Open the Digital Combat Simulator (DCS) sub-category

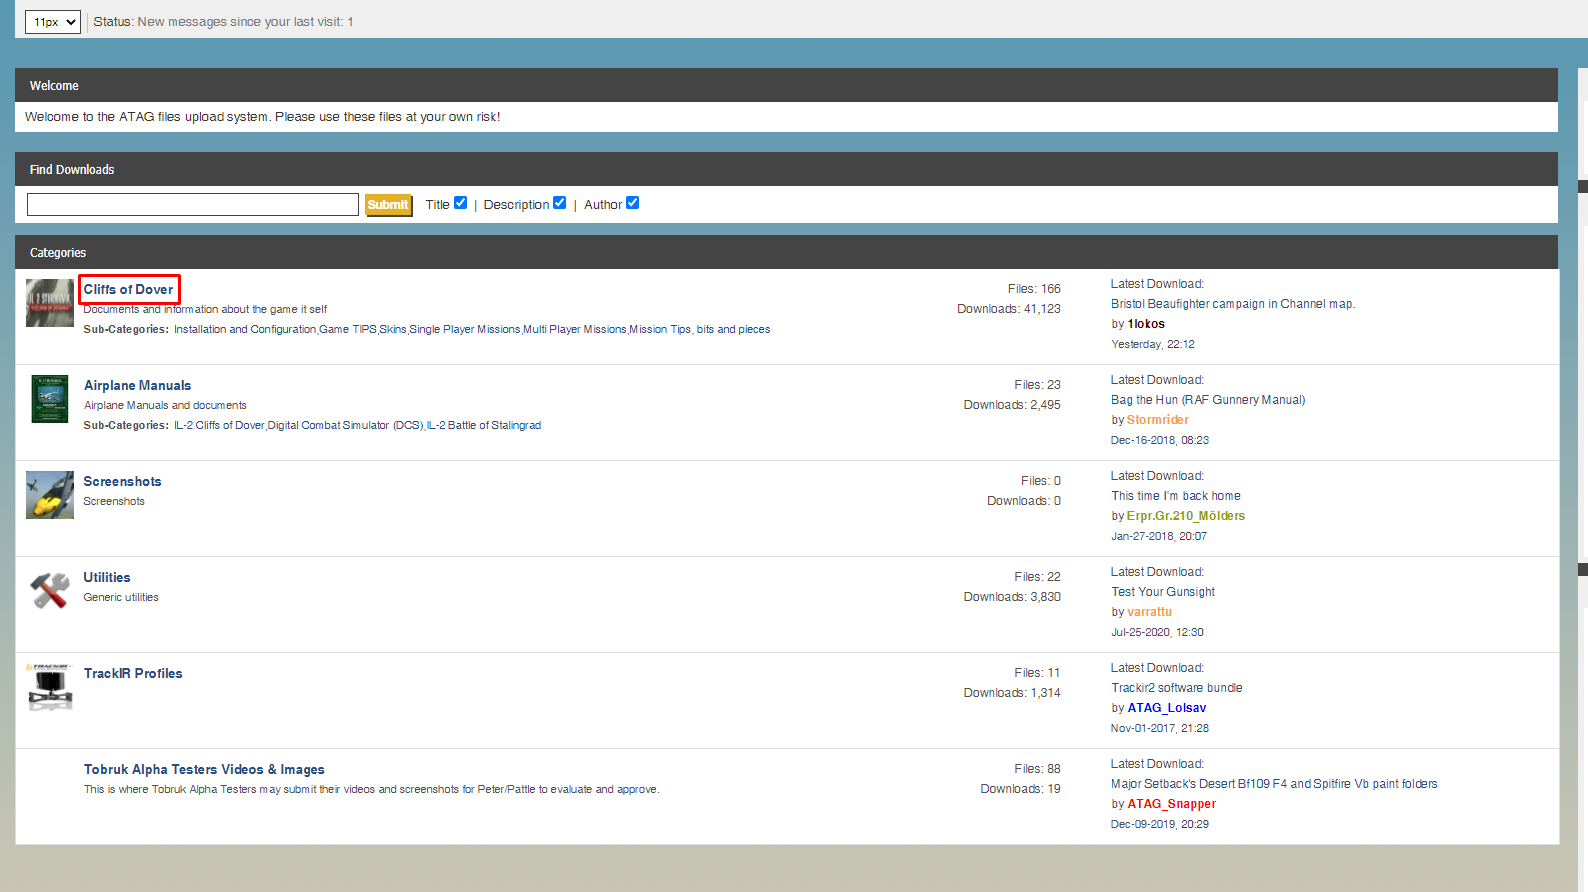click(346, 425)
